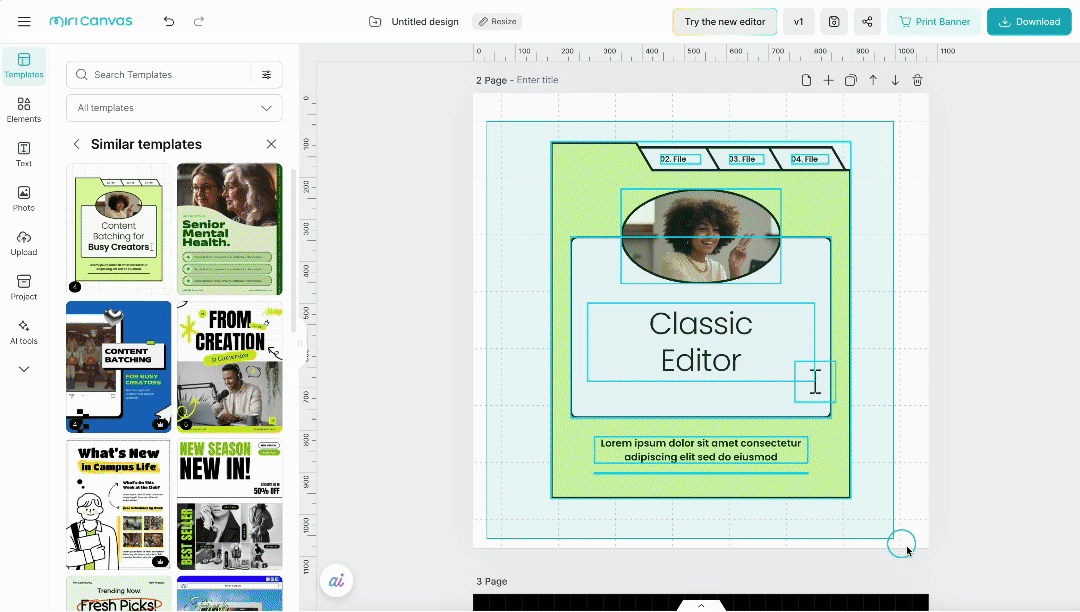Click the folder icon beside Untitled design
This screenshot has width=1080, height=612.
click(x=375, y=21)
